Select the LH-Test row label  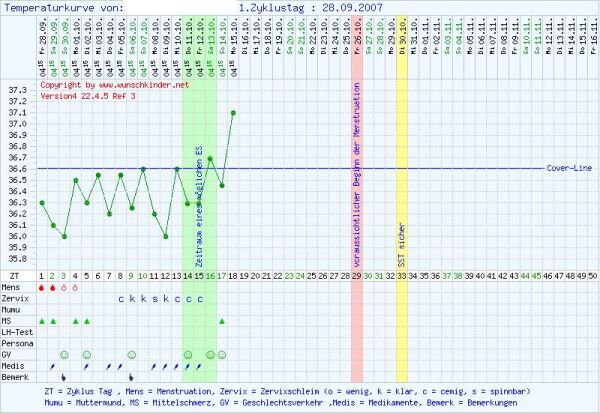point(18,332)
